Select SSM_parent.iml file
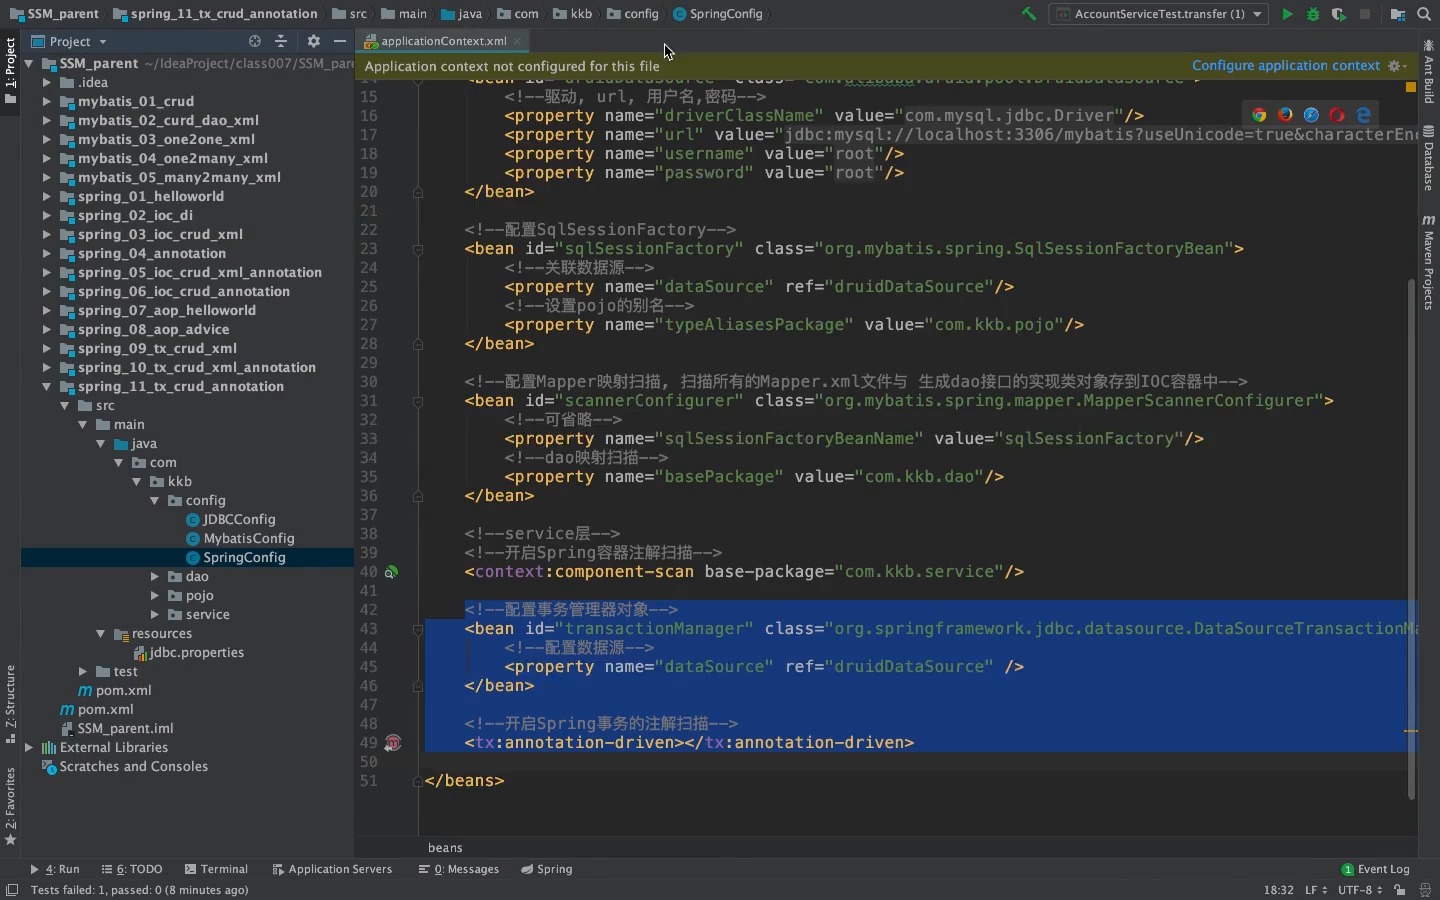 pos(125,728)
